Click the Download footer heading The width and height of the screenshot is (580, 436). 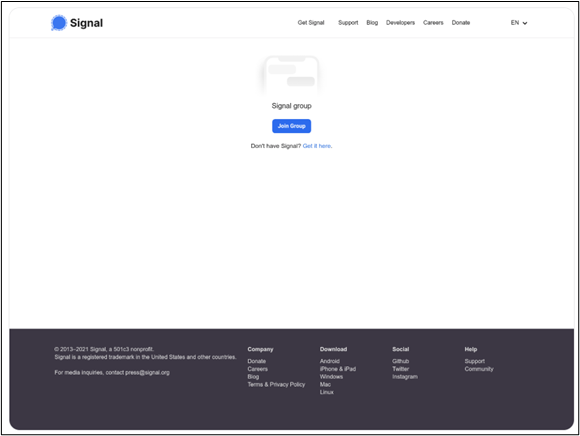tap(333, 349)
